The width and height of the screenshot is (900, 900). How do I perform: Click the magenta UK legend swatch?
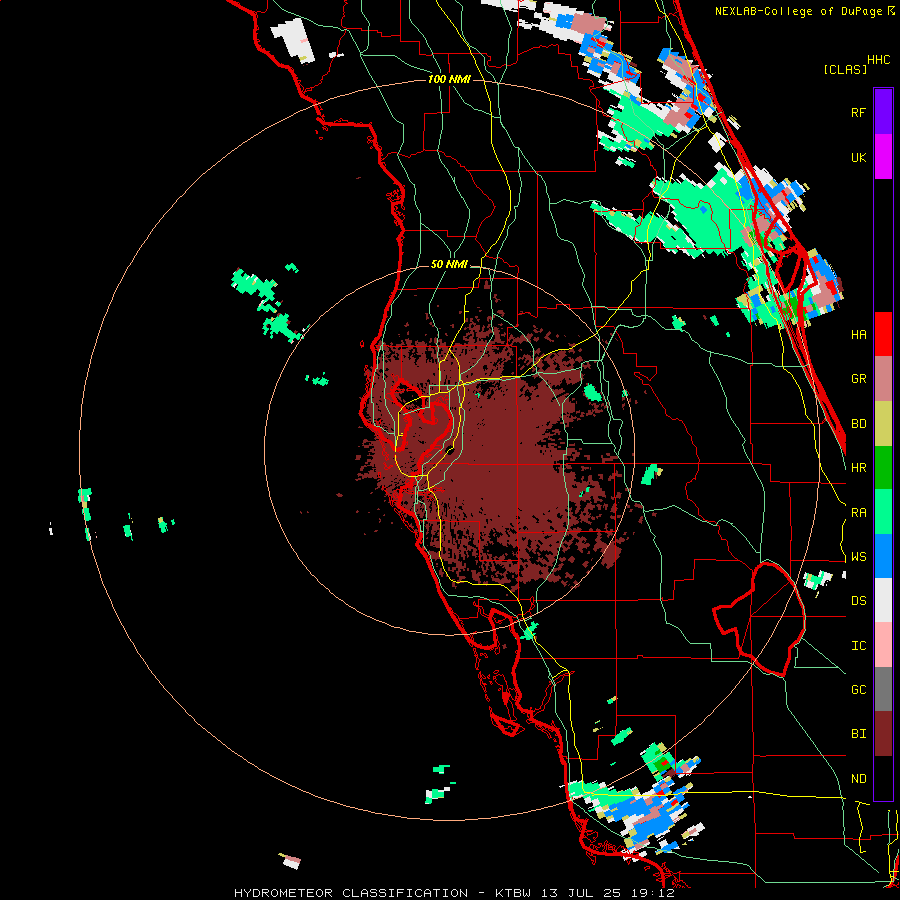pyautogui.click(x=883, y=157)
